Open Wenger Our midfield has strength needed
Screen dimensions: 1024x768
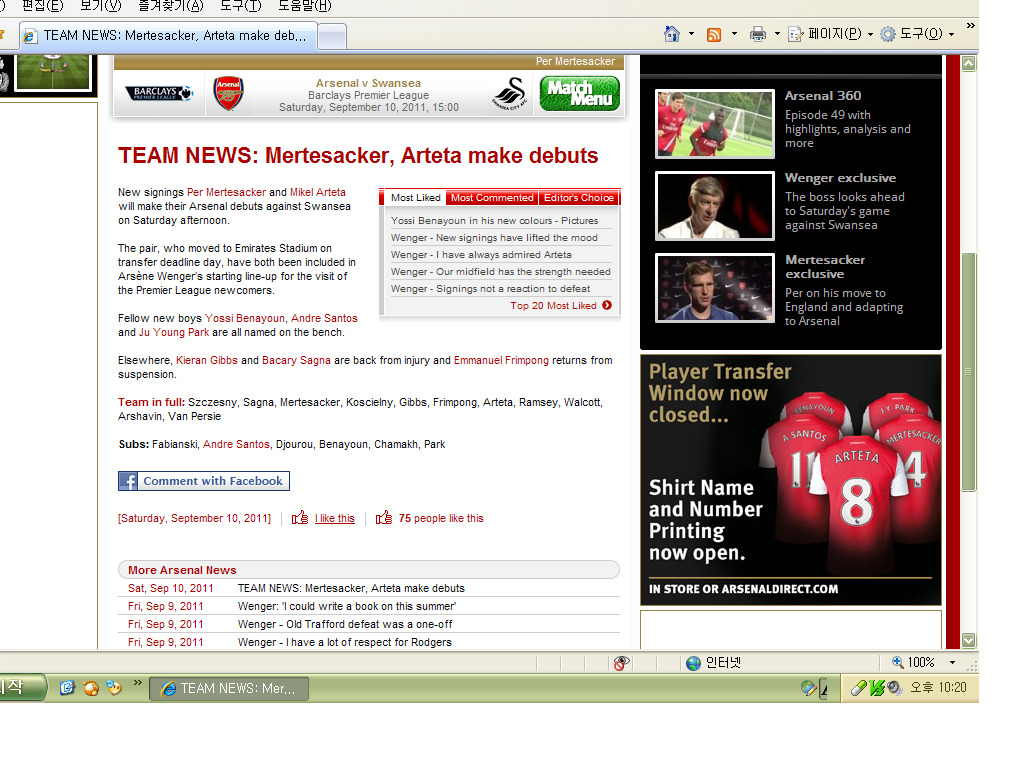coord(501,272)
